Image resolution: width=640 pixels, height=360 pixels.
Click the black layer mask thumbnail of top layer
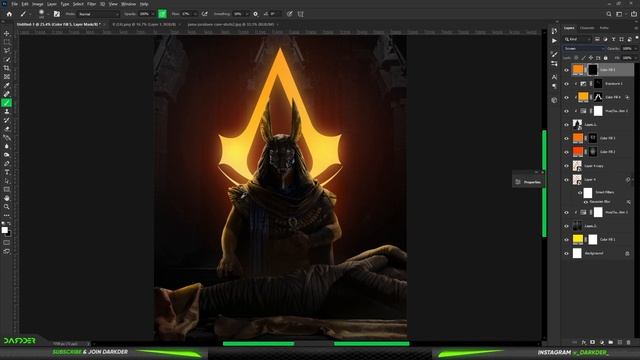(593, 70)
